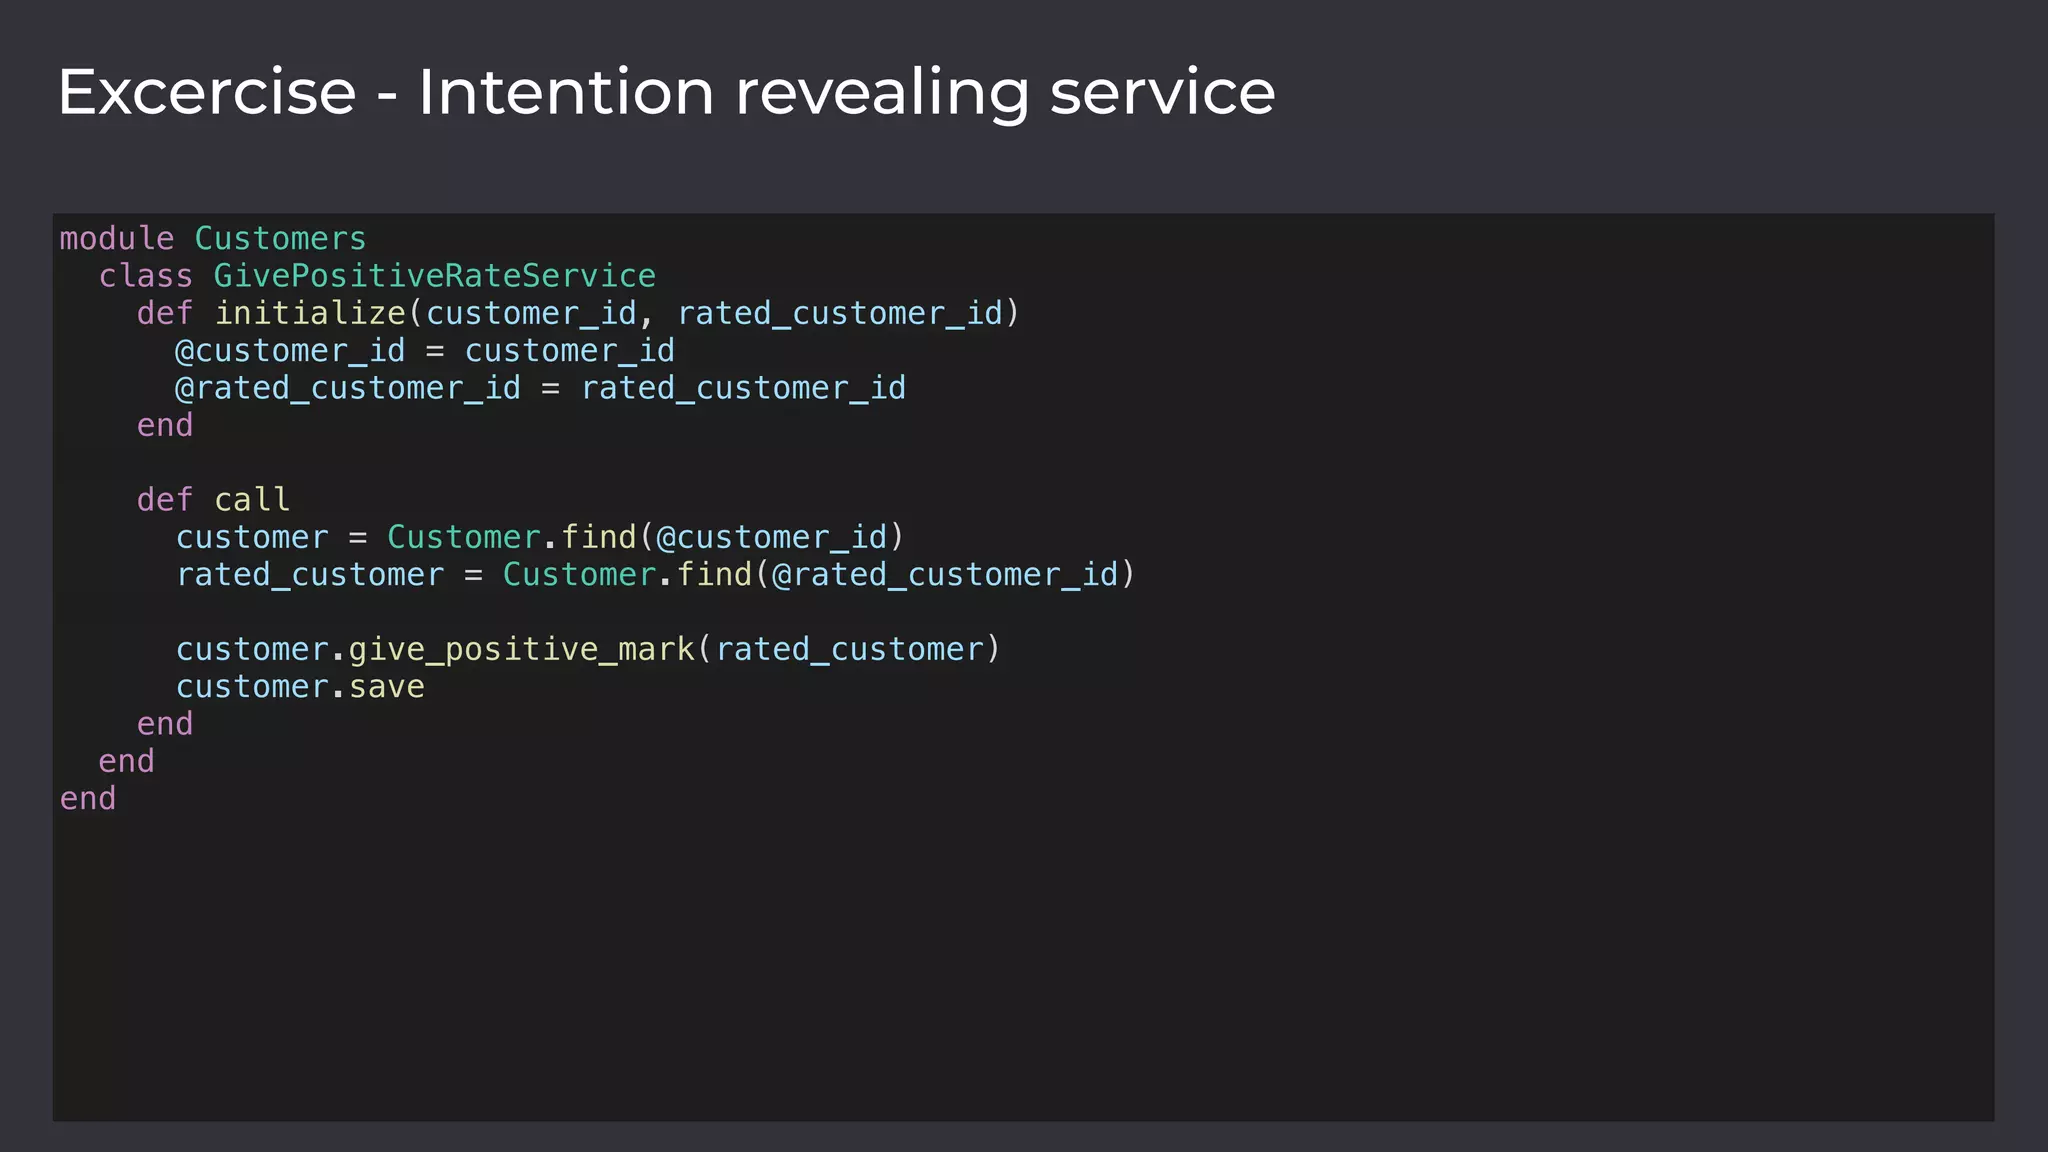This screenshot has width=2048, height=1152.
Task: Click the '@rated_customer_id = rated_customer_id' assignment line
Action: click(541, 388)
